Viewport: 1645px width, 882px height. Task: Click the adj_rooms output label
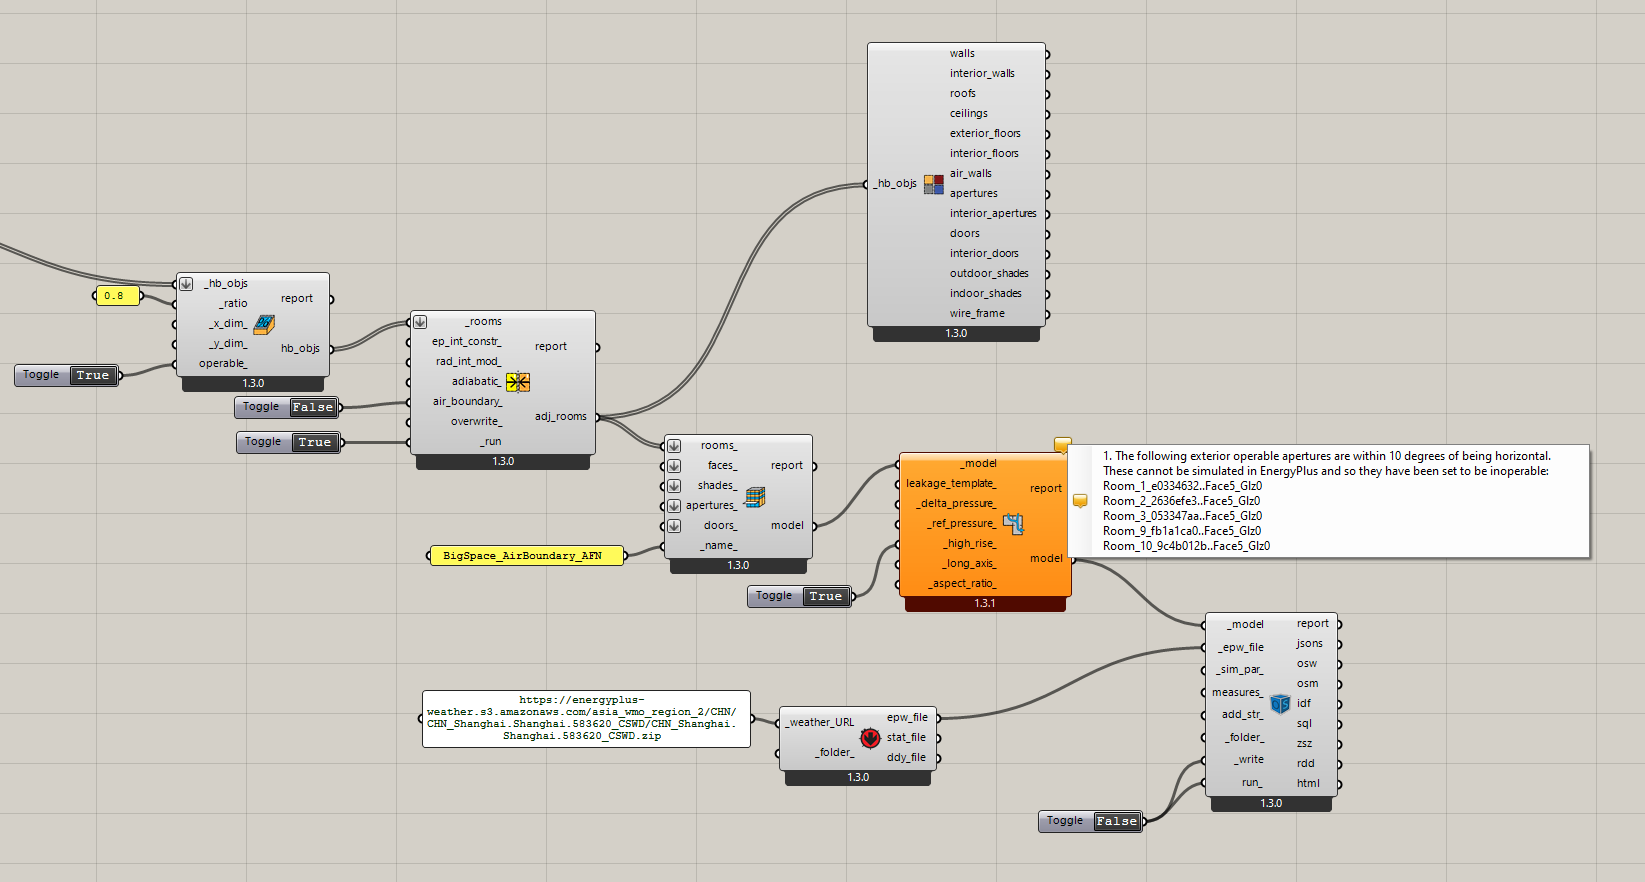561,417
